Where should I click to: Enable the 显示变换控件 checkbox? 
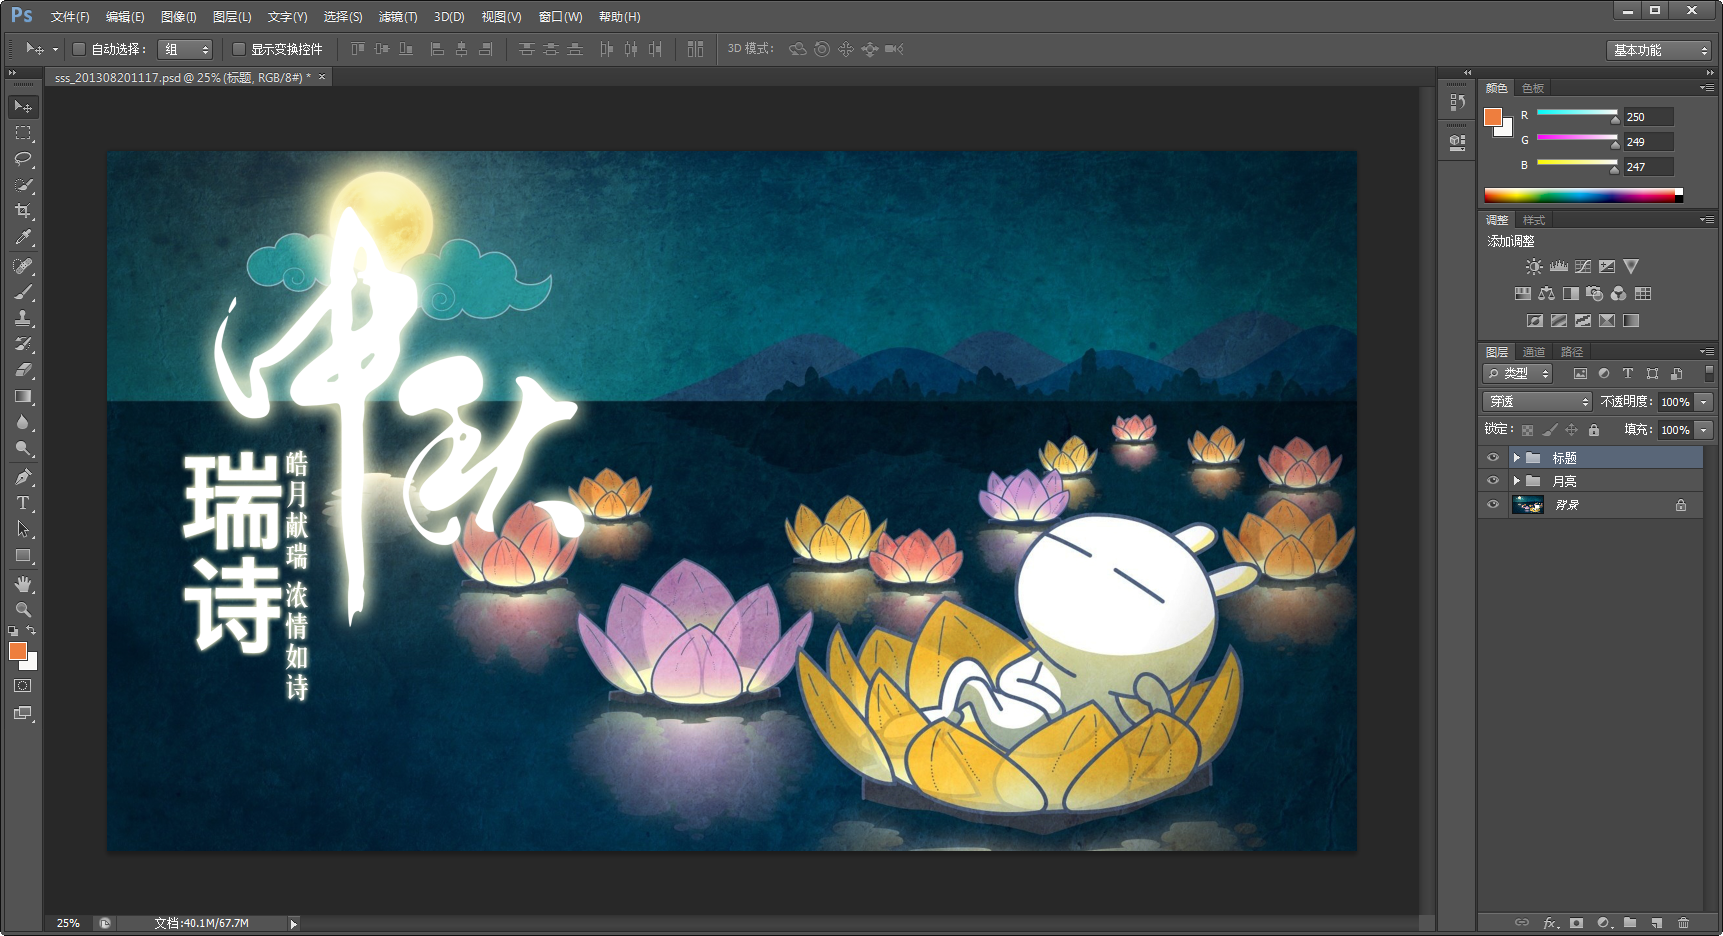point(239,49)
